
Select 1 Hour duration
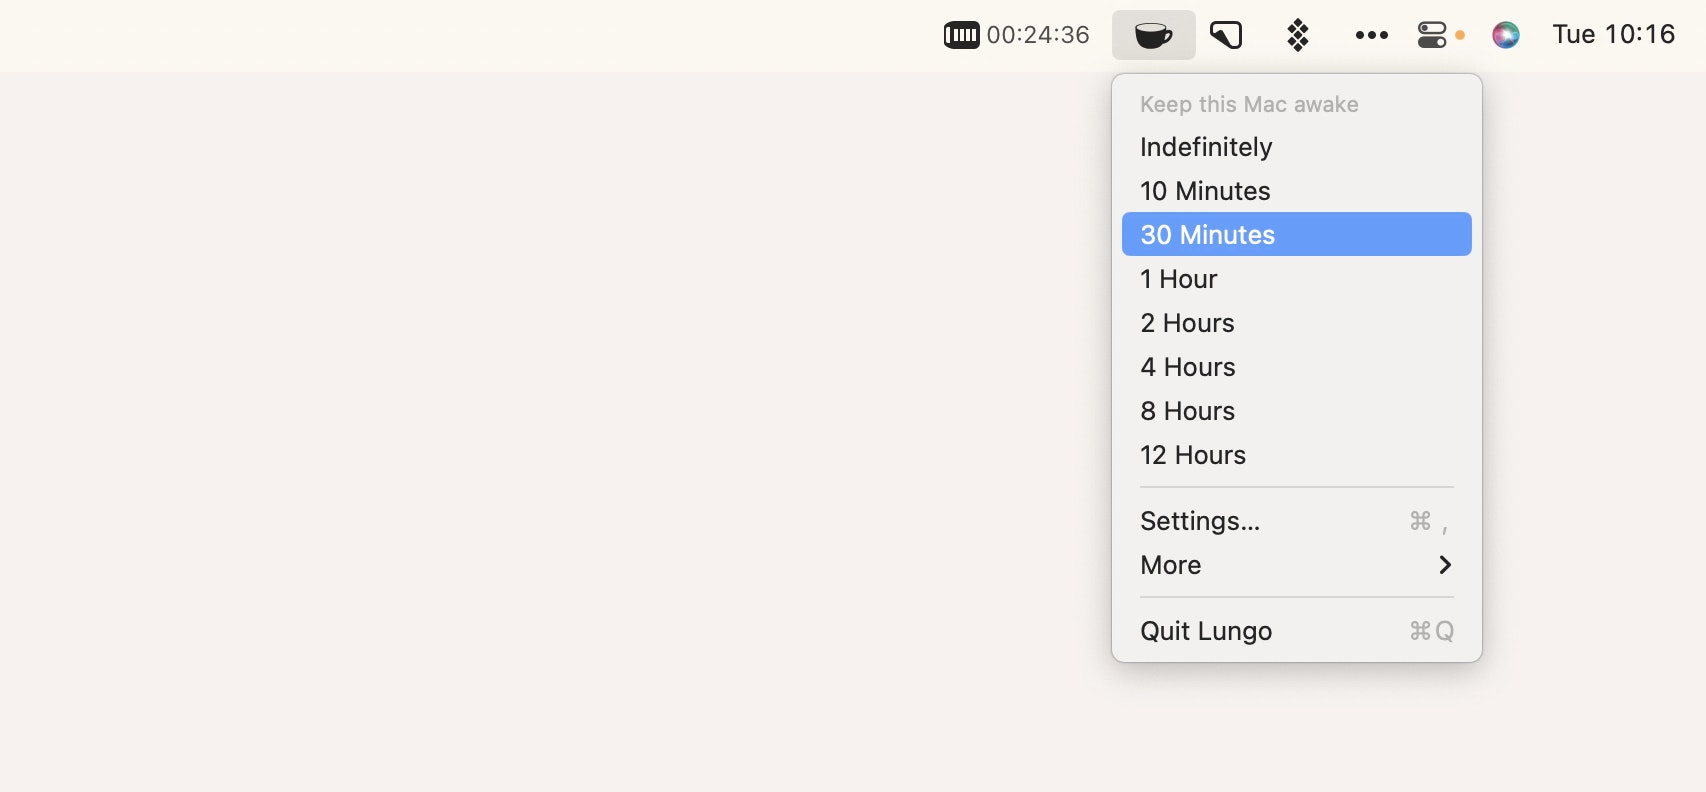pyautogui.click(x=1297, y=279)
